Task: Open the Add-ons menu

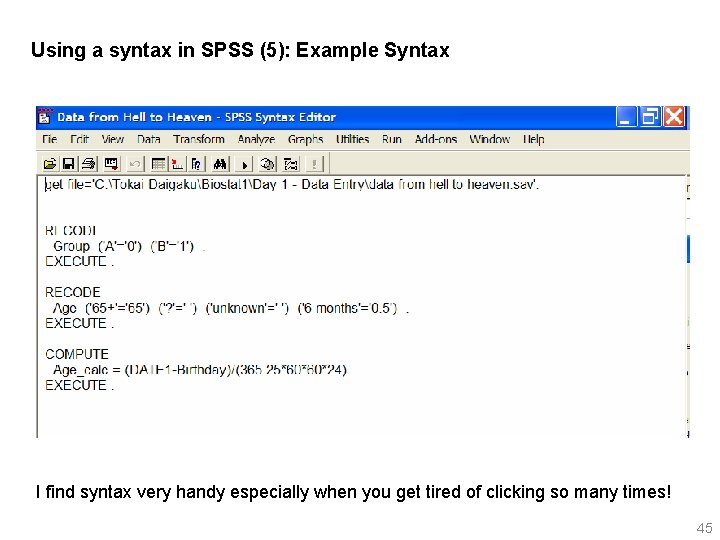Action: pos(436,139)
